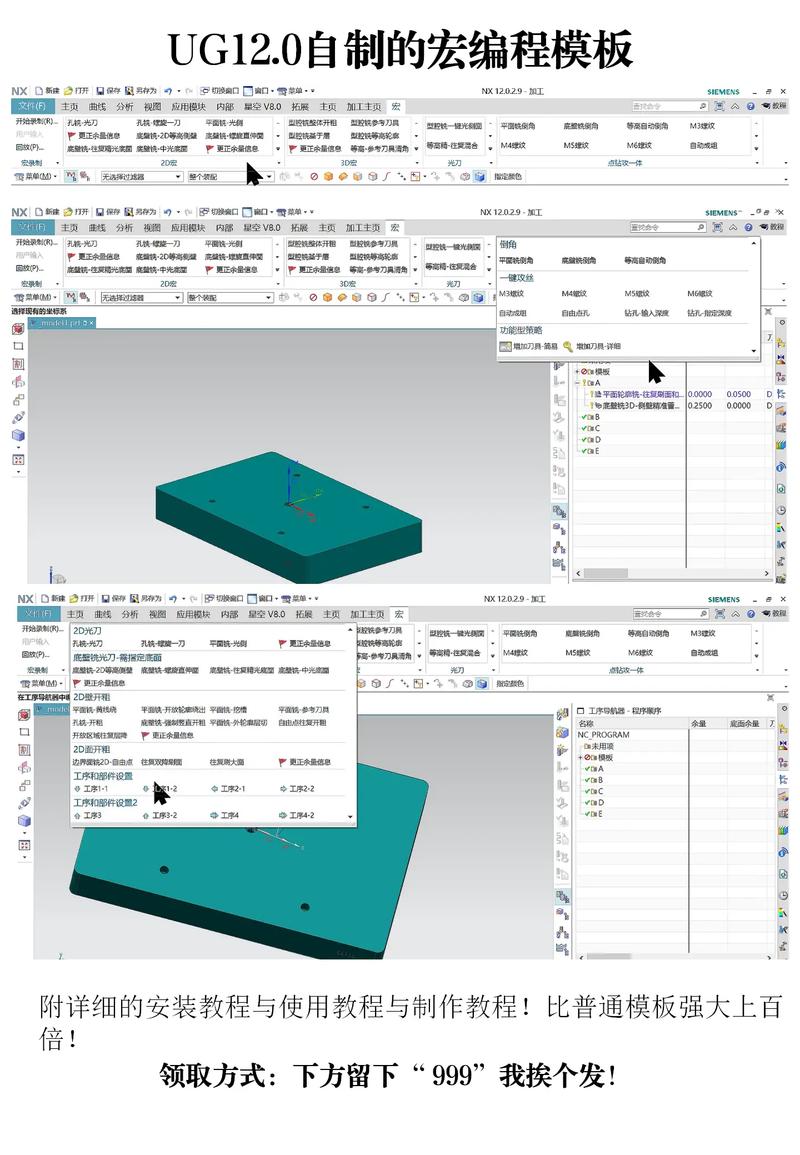This screenshot has width=800, height=1155.
Task: Collapse A node in middle window tree
Action: pos(577,383)
